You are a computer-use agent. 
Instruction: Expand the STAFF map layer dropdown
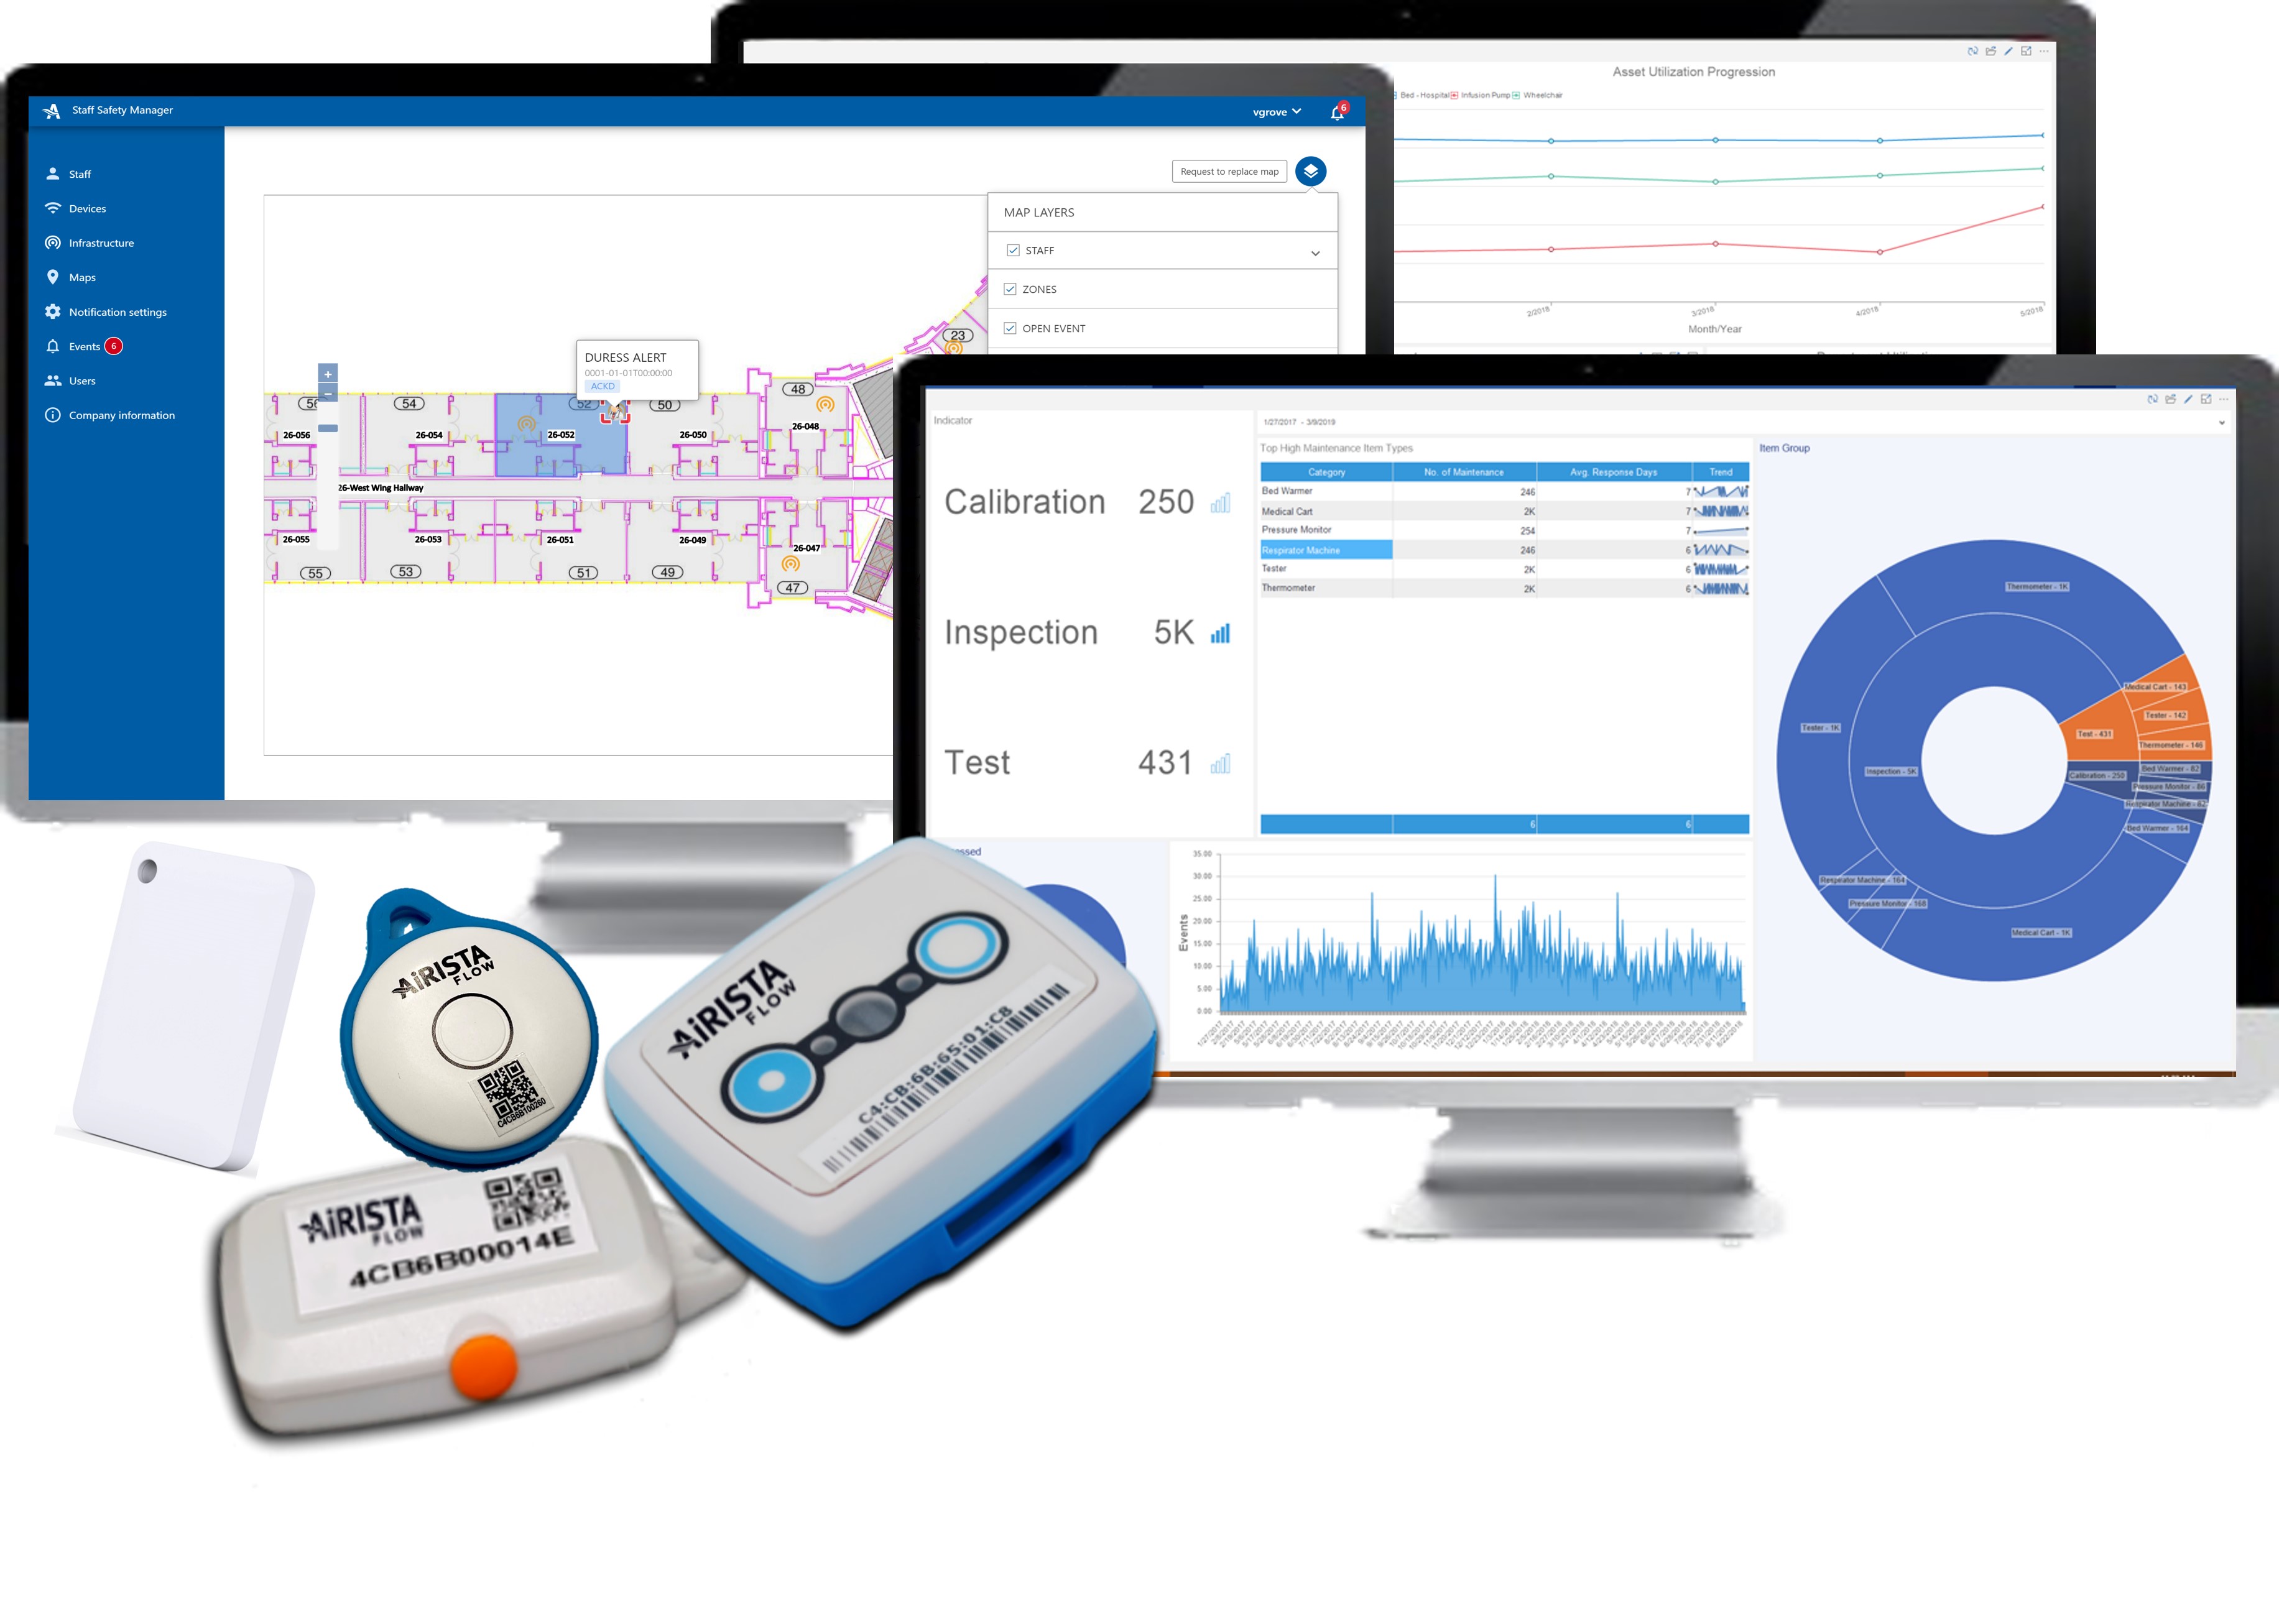pos(1316,253)
